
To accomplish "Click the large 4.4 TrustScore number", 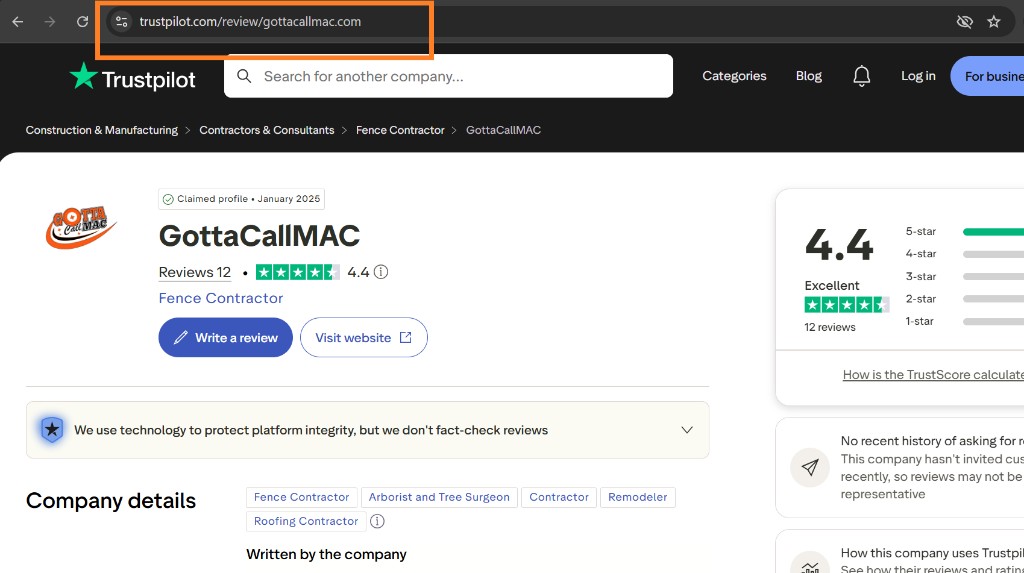I will coord(839,245).
